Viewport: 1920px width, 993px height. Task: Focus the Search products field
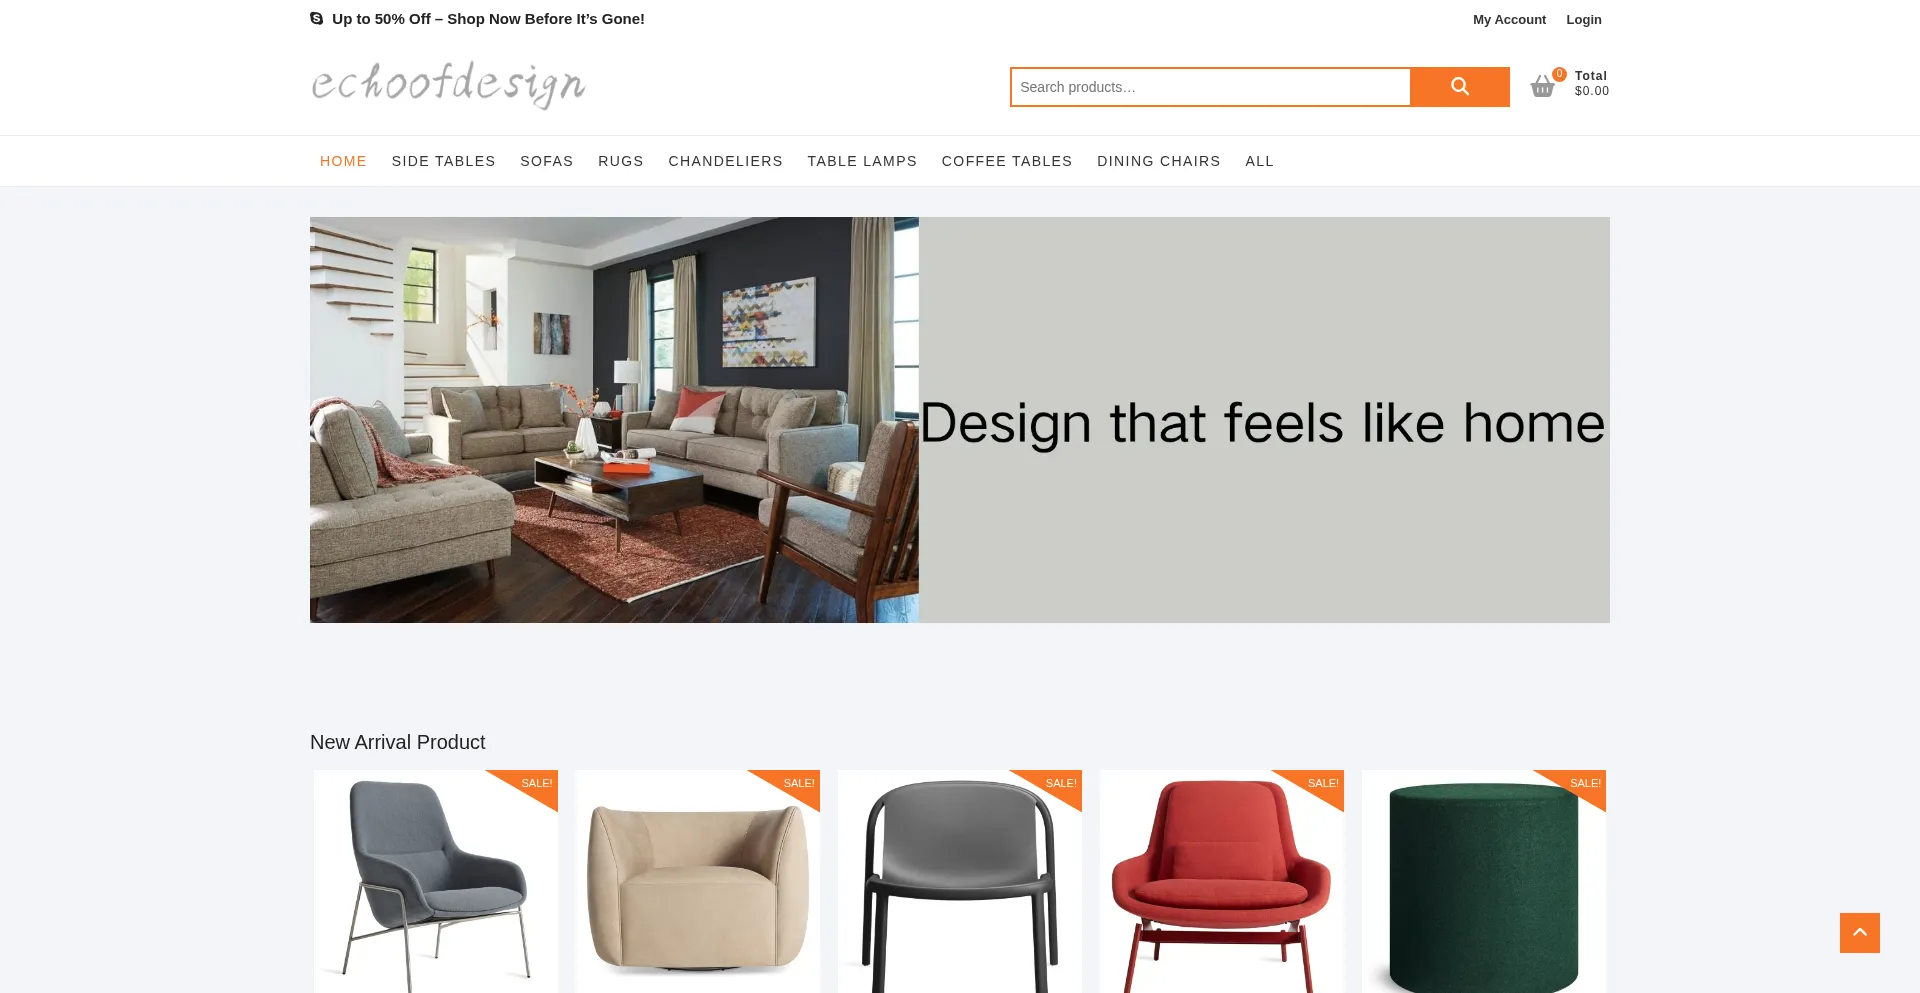(x=1210, y=87)
